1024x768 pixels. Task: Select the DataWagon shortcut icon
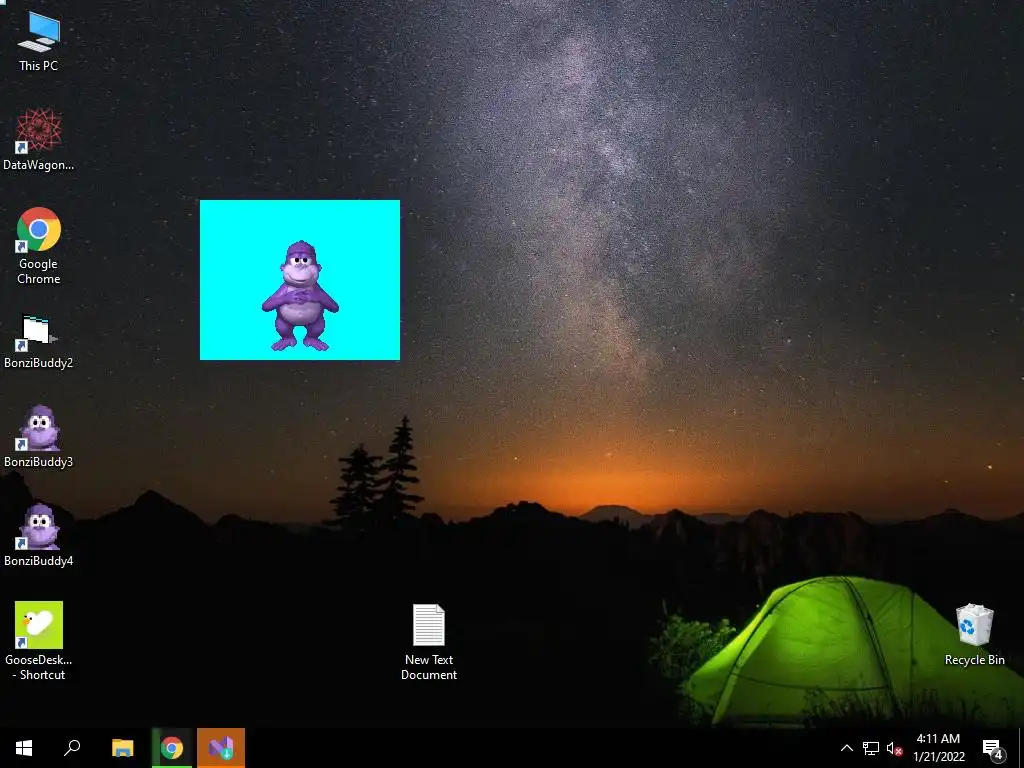point(39,139)
